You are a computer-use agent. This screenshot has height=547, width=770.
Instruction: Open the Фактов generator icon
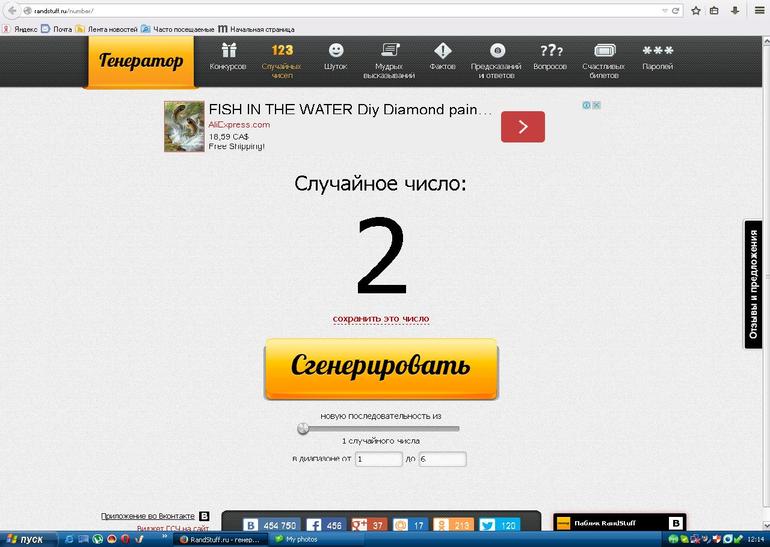[442, 51]
